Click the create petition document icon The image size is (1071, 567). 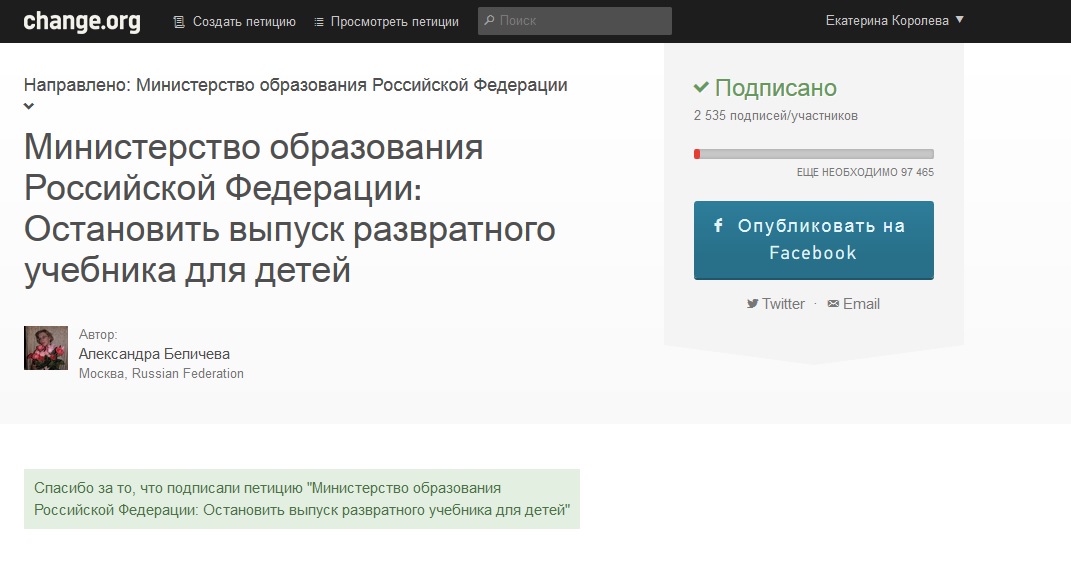point(179,22)
